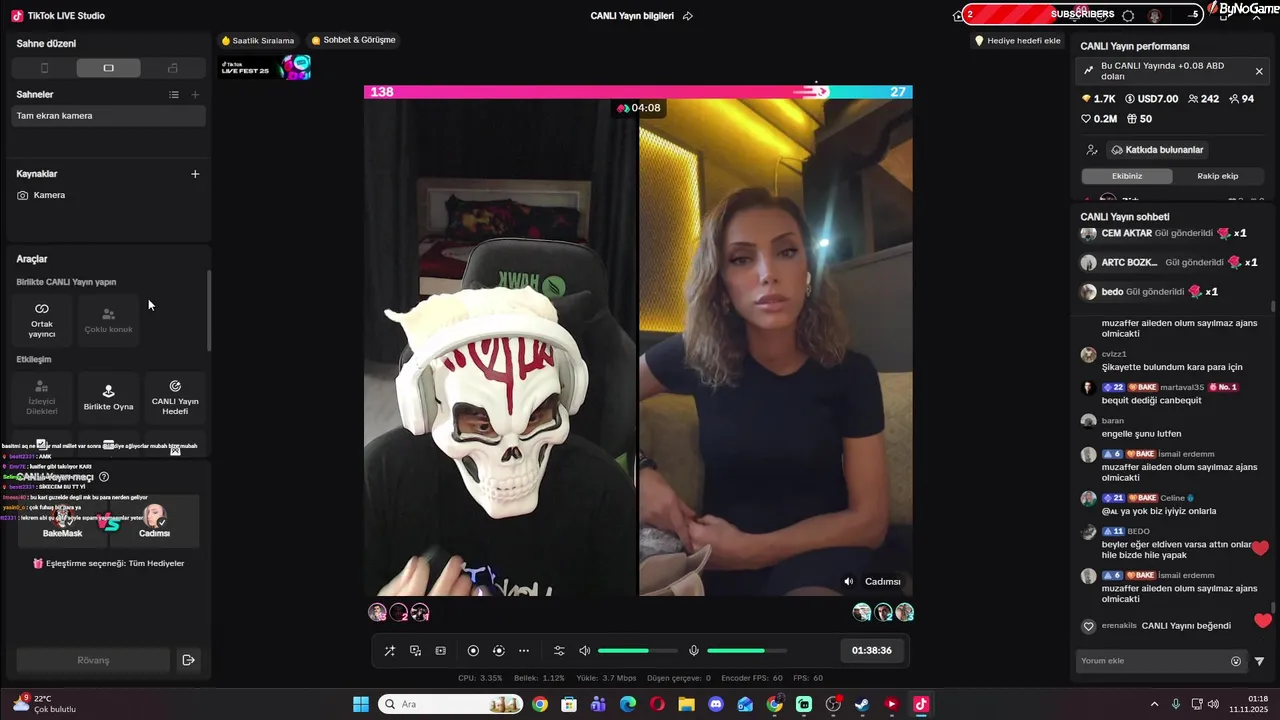Screen dimensions: 1280x720
Task: Open the weather widget 22°C
Action: [x=44, y=704]
